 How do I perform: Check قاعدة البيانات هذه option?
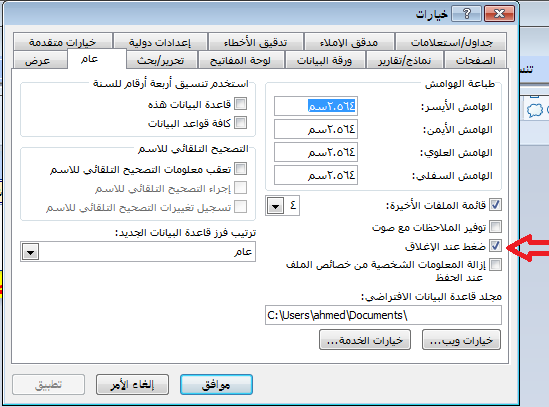click(241, 104)
